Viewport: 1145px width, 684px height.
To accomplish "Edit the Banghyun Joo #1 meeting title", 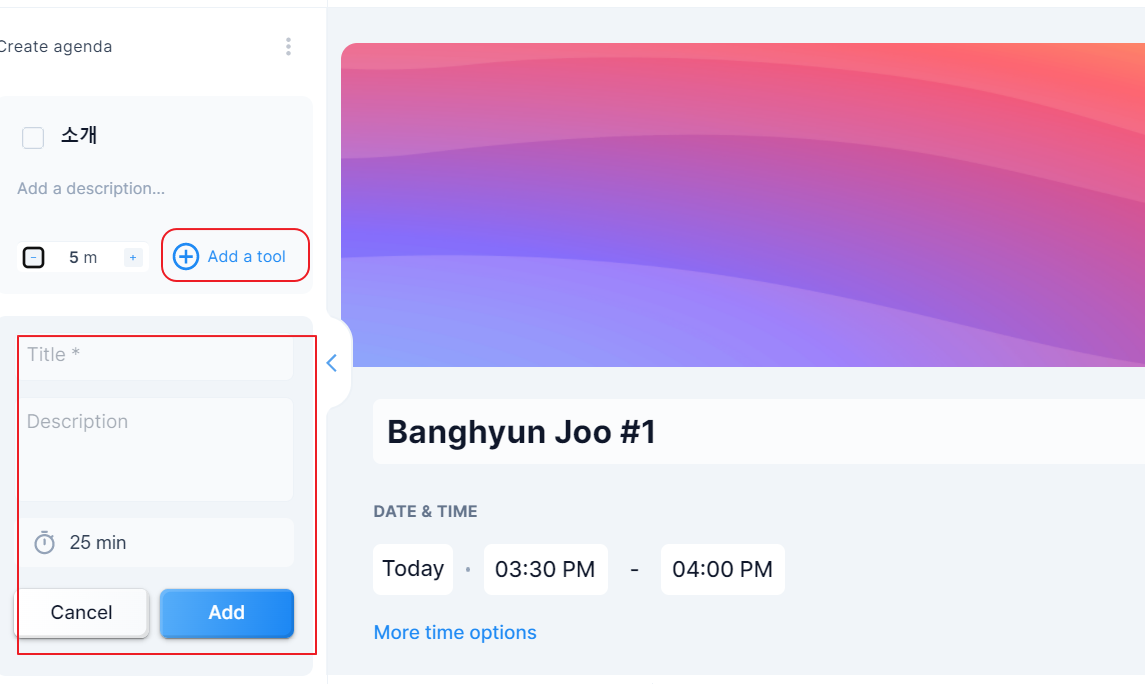I will (759, 431).
